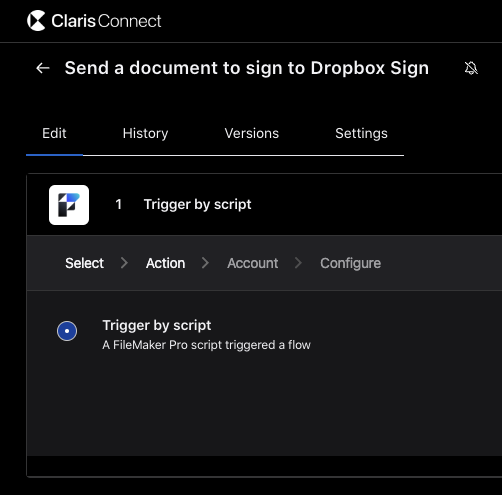
Task: Toggle the muted notification bell icon
Action: pyautogui.click(x=471, y=68)
